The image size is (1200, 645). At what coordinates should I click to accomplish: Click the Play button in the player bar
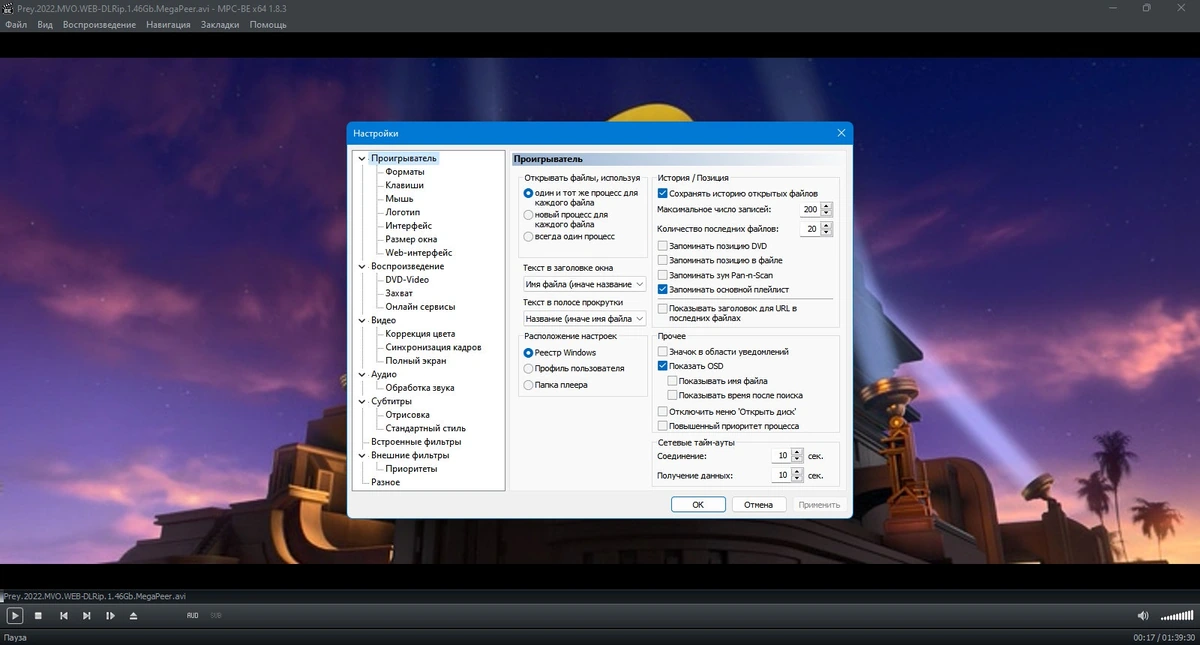click(15, 615)
